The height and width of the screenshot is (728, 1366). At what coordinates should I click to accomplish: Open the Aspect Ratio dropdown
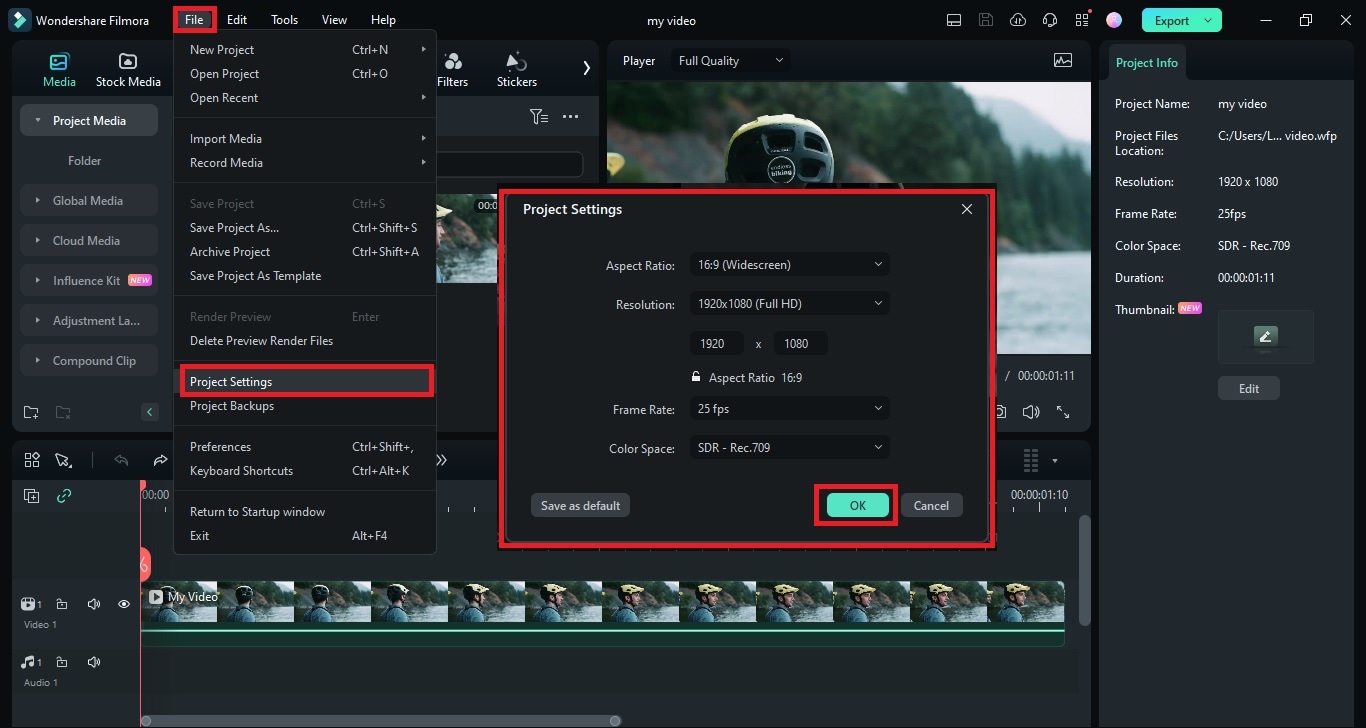pos(789,265)
